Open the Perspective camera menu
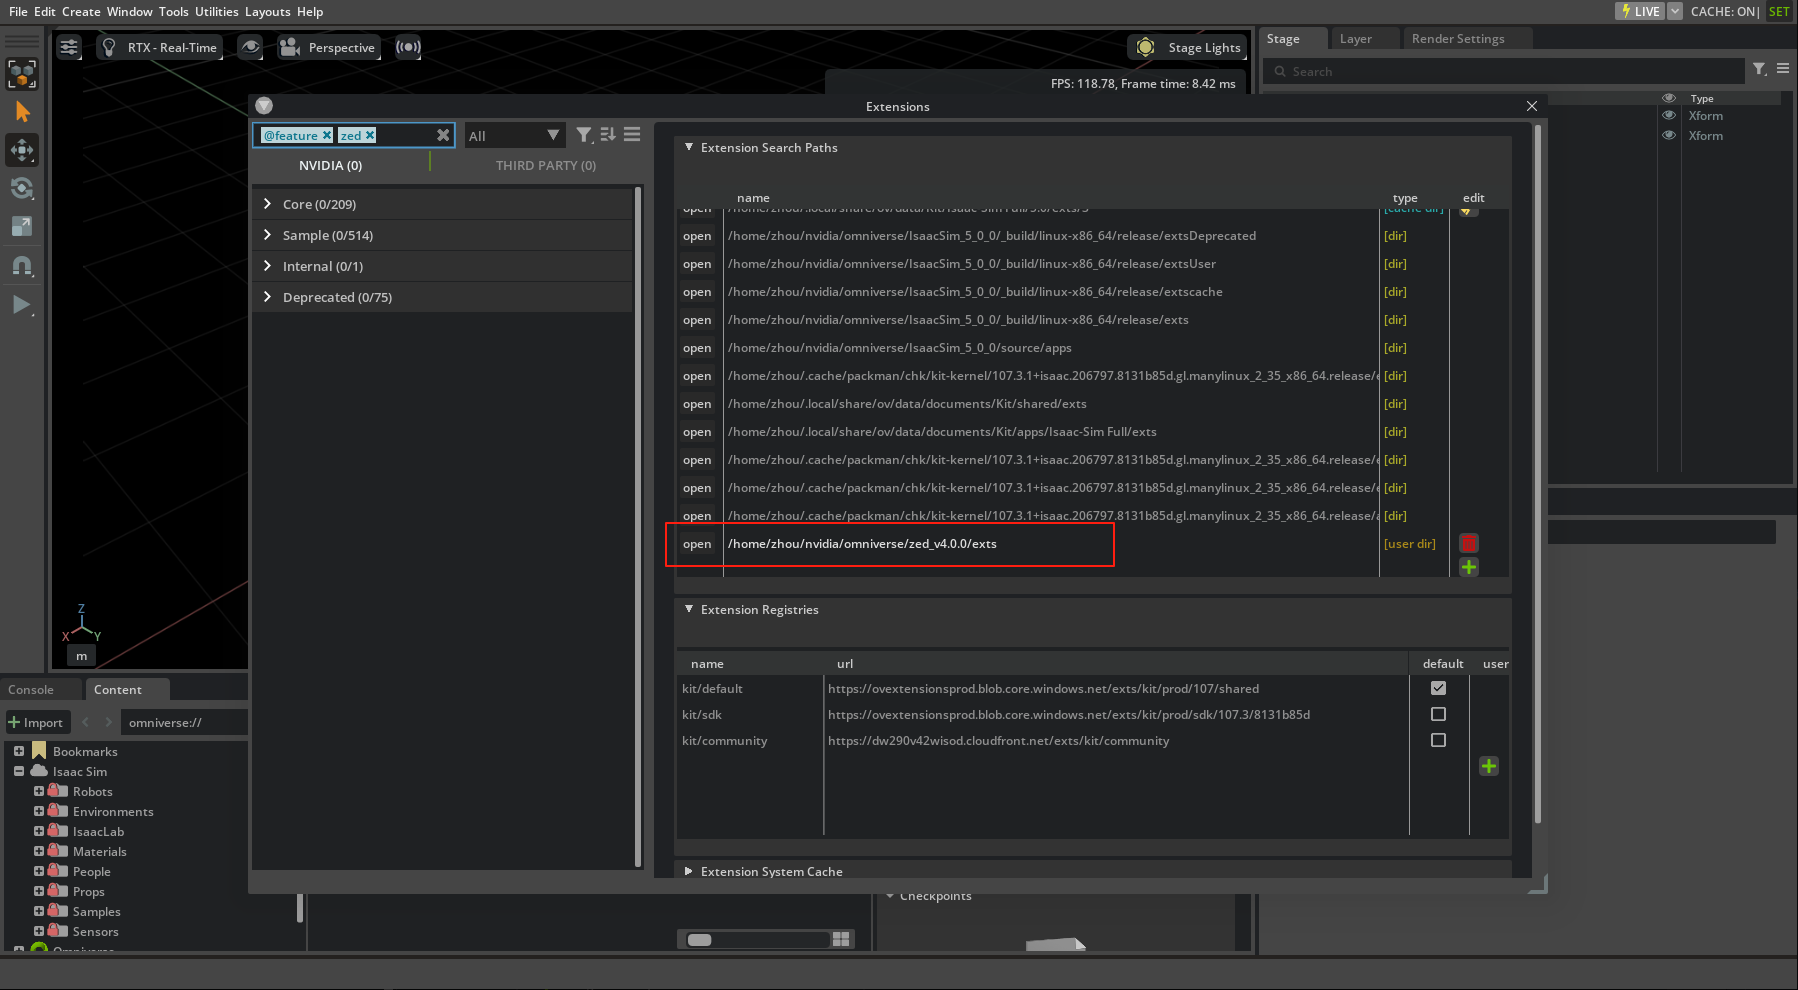This screenshot has width=1798, height=990. [x=328, y=47]
